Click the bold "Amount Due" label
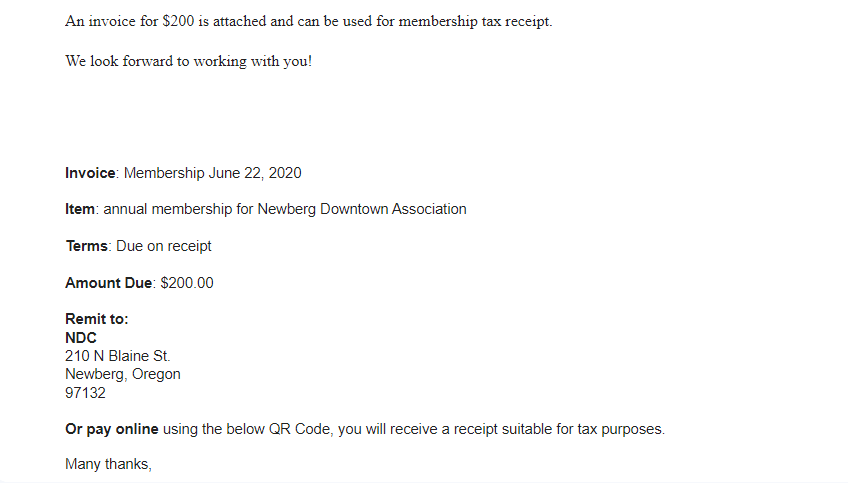The height and width of the screenshot is (483, 848). [x=108, y=283]
